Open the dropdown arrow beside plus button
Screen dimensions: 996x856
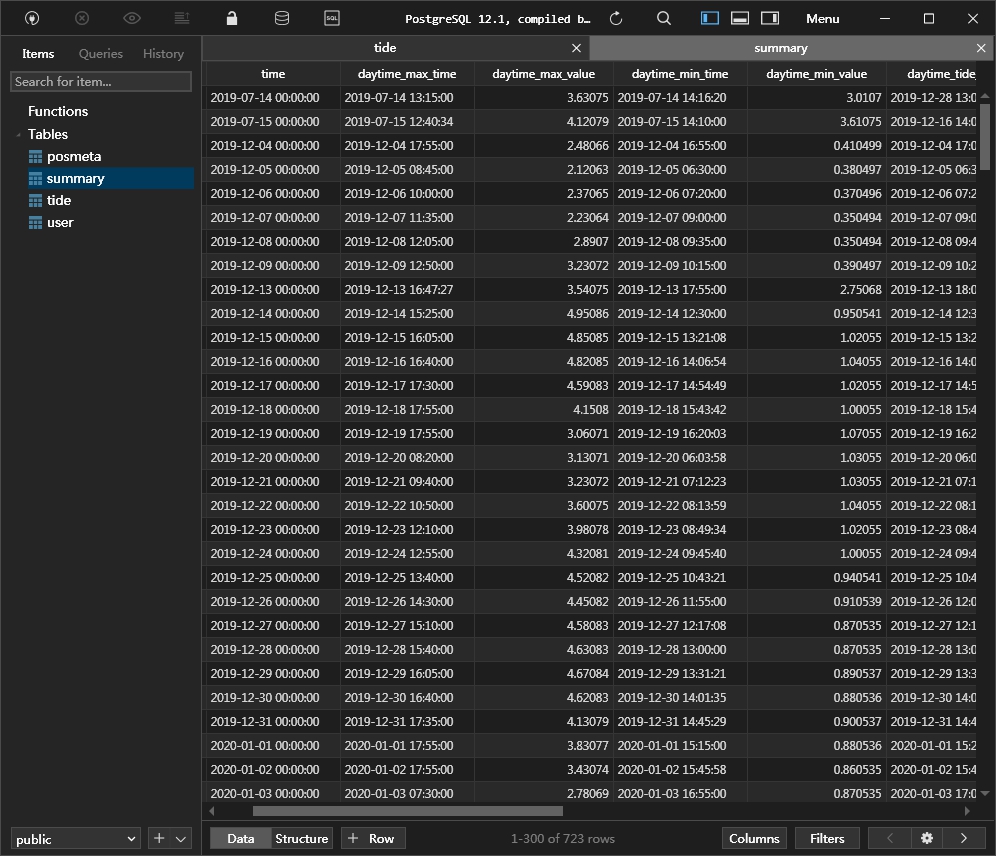(181, 839)
